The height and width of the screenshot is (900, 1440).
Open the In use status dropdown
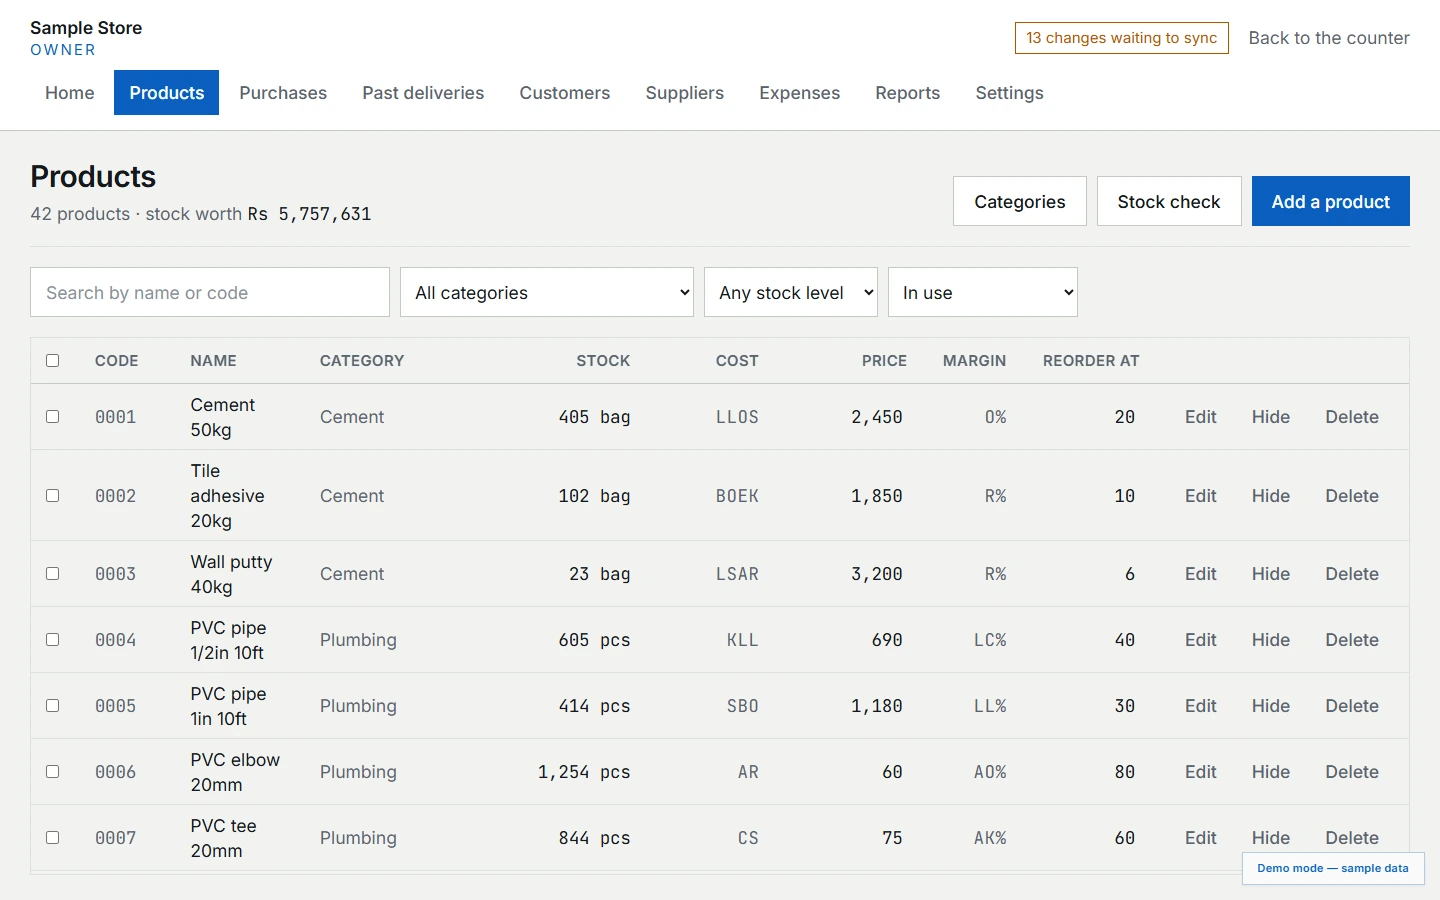pyautogui.click(x=983, y=292)
